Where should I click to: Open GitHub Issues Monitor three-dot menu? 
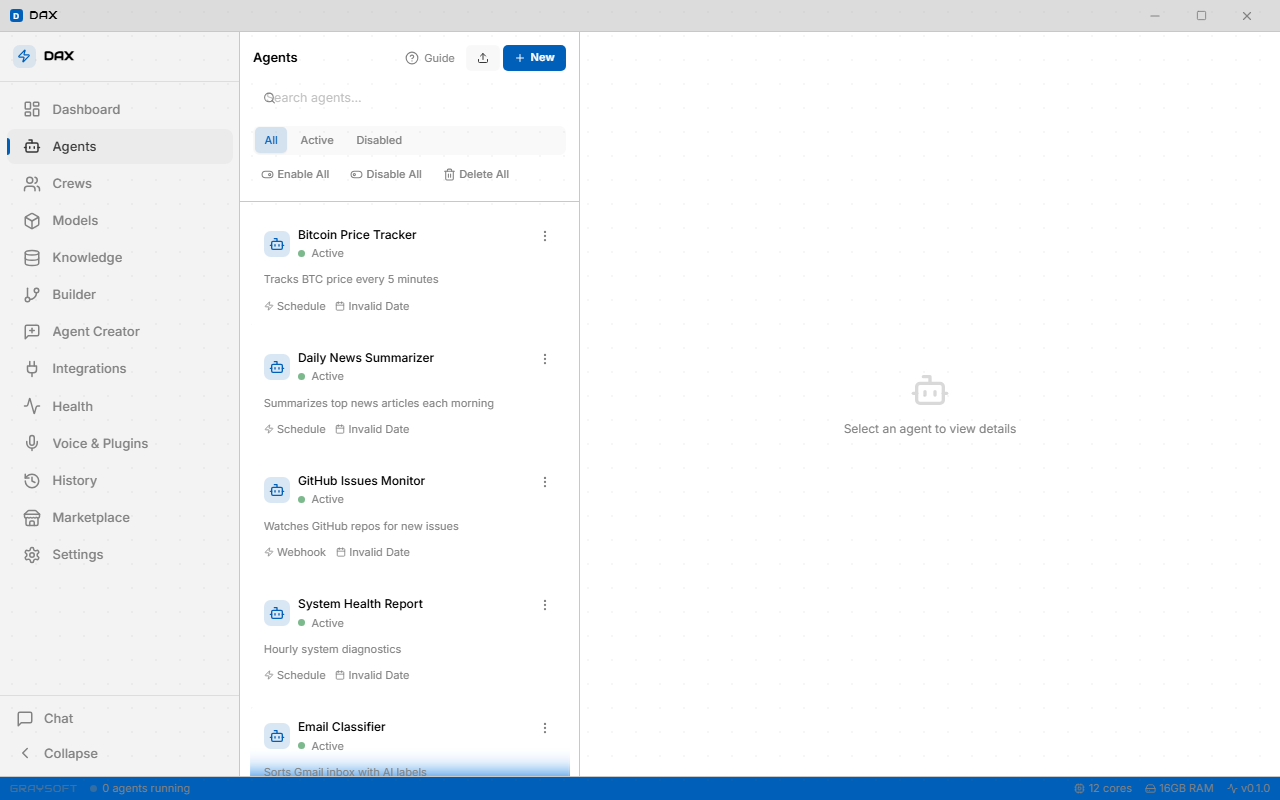coord(545,482)
